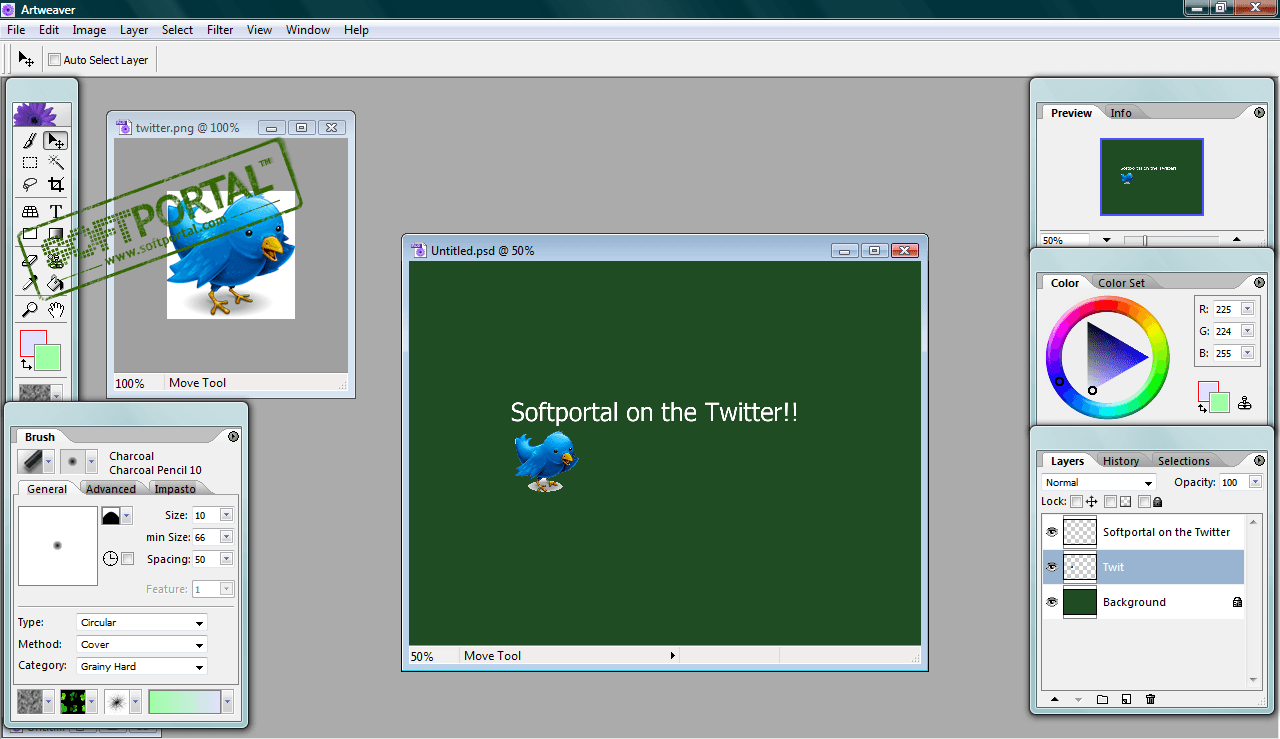Pick the Gradient tool

coord(56,235)
